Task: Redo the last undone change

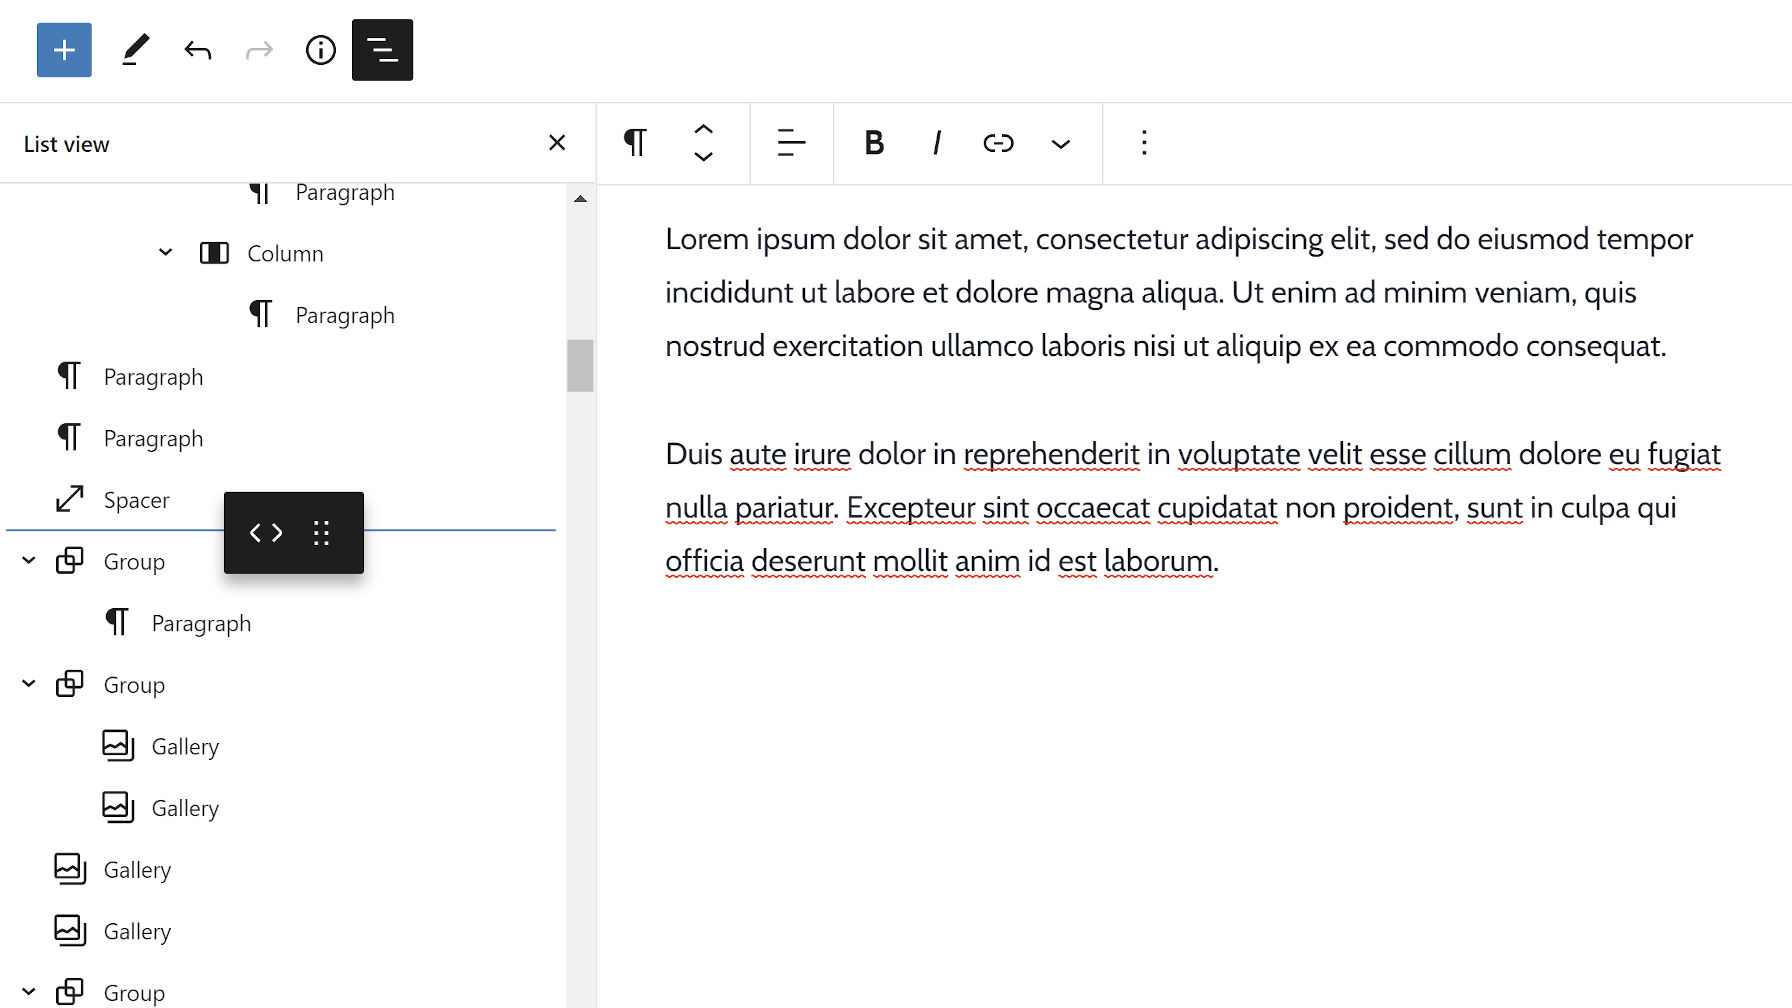Action: tap(259, 50)
